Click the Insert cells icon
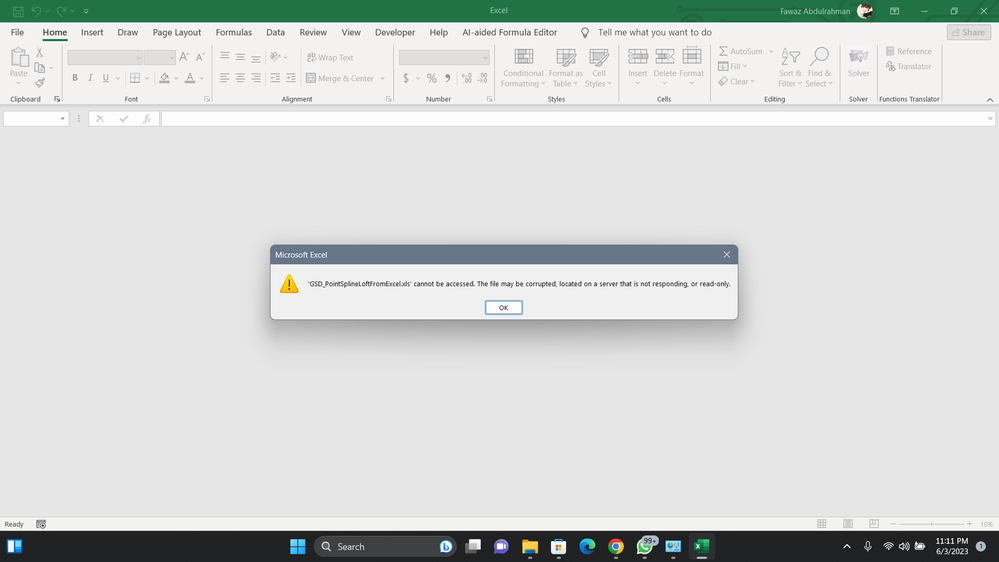The width and height of the screenshot is (999, 562). coord(638,56)
